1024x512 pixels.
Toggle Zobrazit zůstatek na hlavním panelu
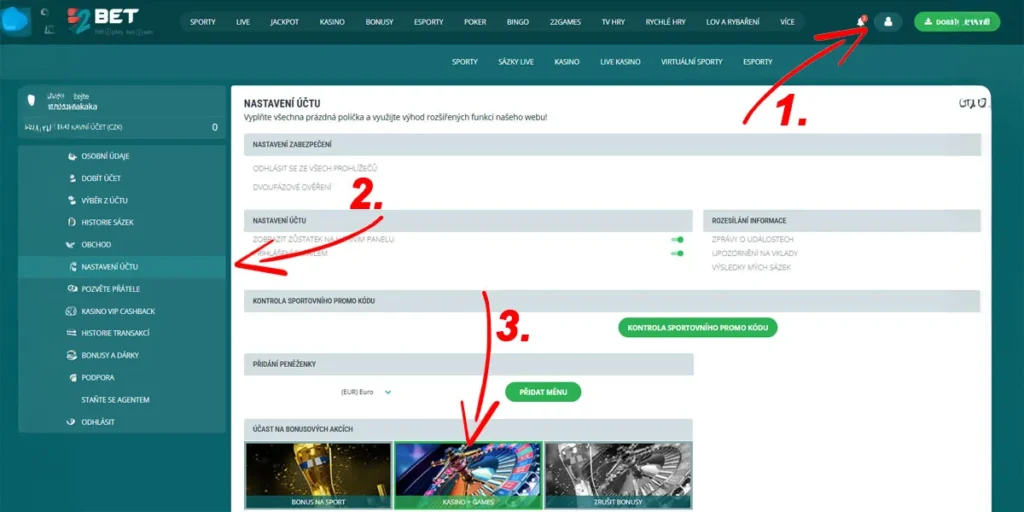(677, 240)
